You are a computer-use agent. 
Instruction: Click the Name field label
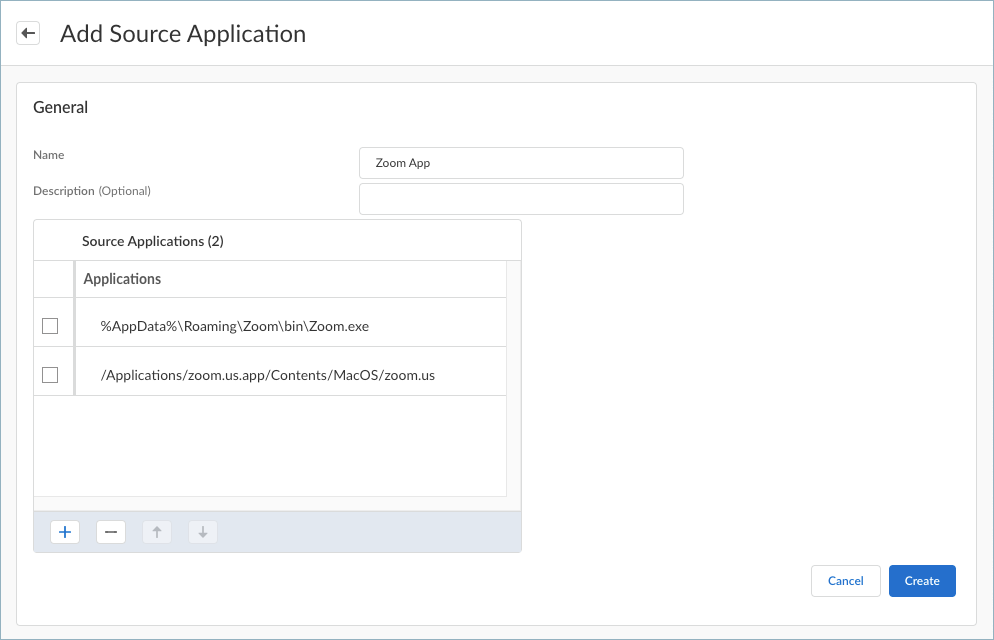click(48, 155)
